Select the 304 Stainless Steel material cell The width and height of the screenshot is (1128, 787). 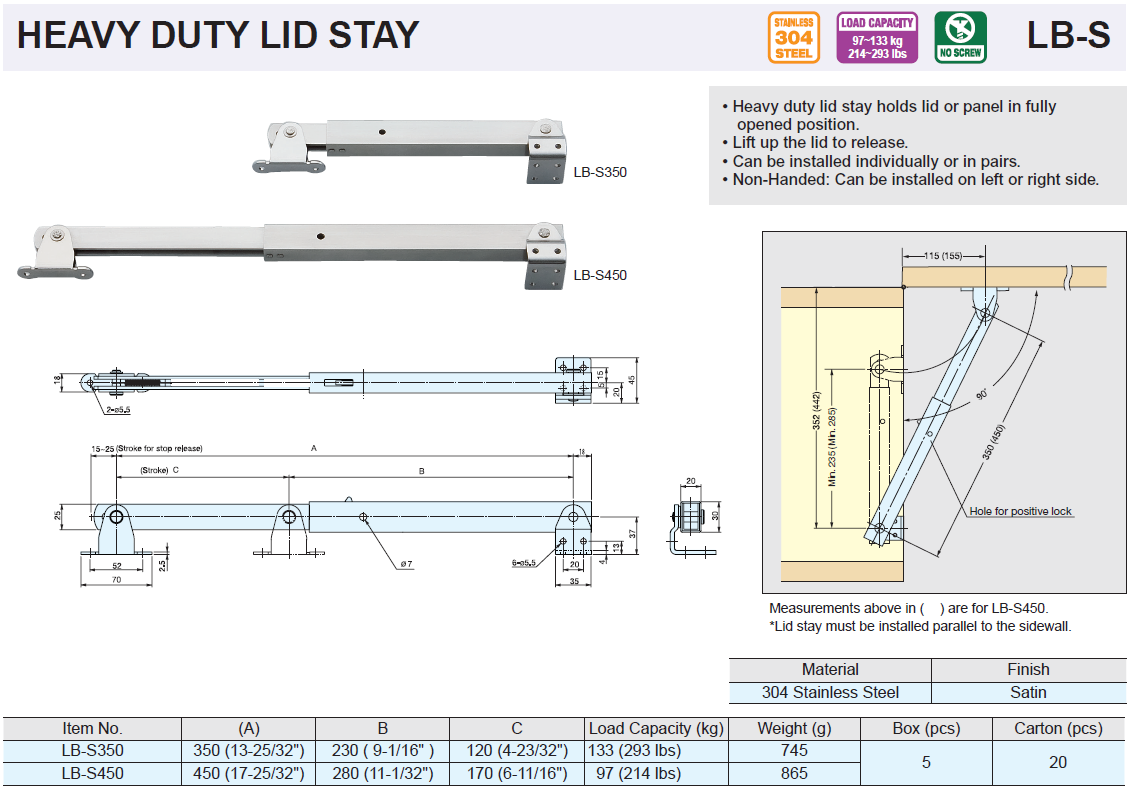click(830, 692)
